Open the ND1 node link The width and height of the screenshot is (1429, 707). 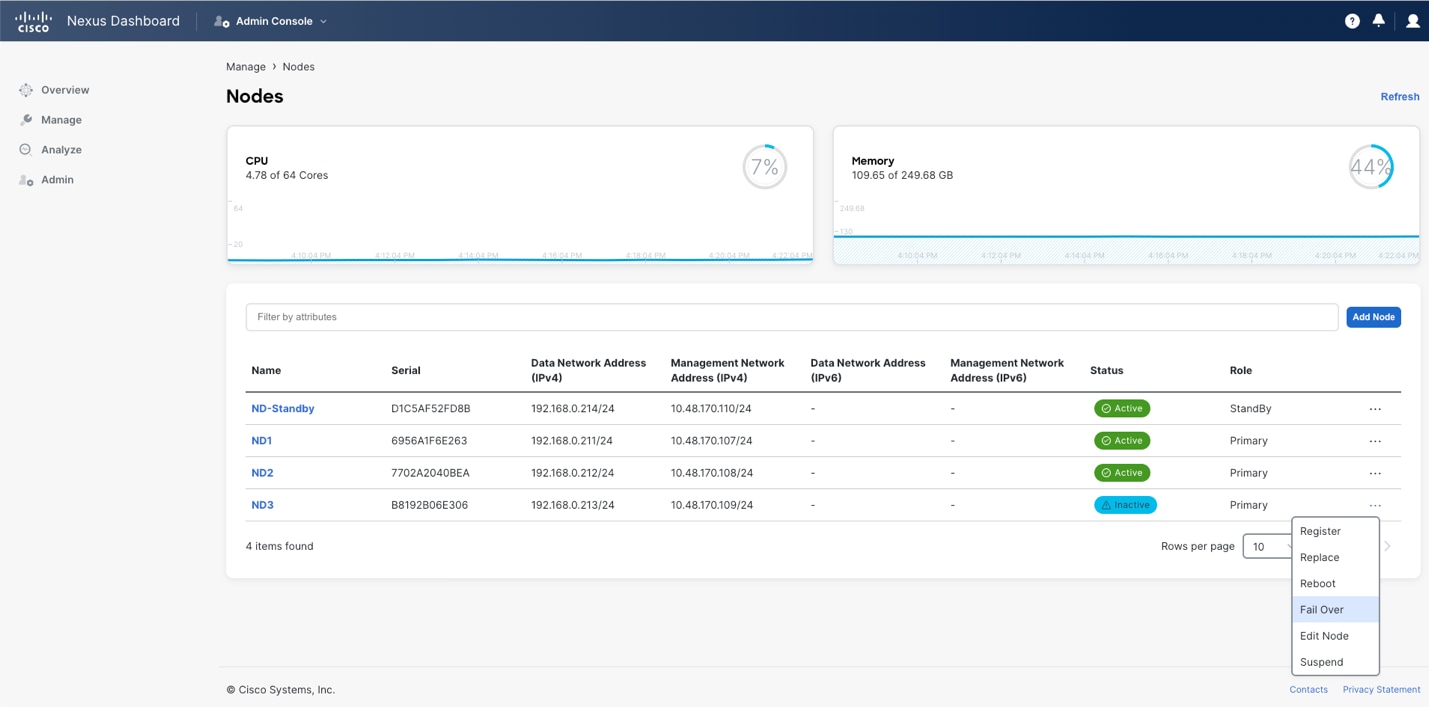pyautogui.click(x=262, y=441)
